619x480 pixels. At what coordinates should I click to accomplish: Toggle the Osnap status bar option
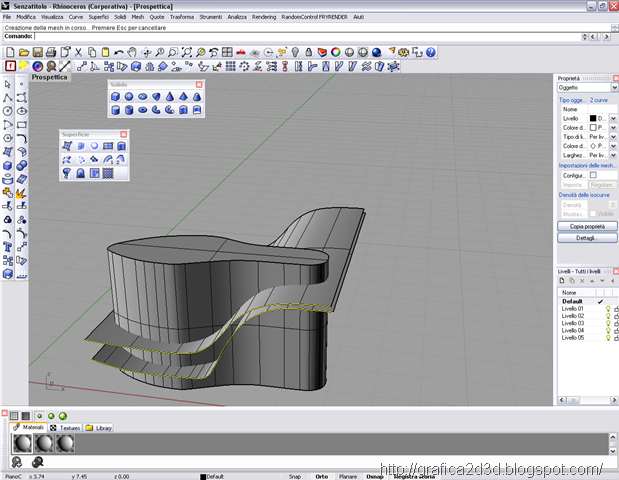[374, 476]
